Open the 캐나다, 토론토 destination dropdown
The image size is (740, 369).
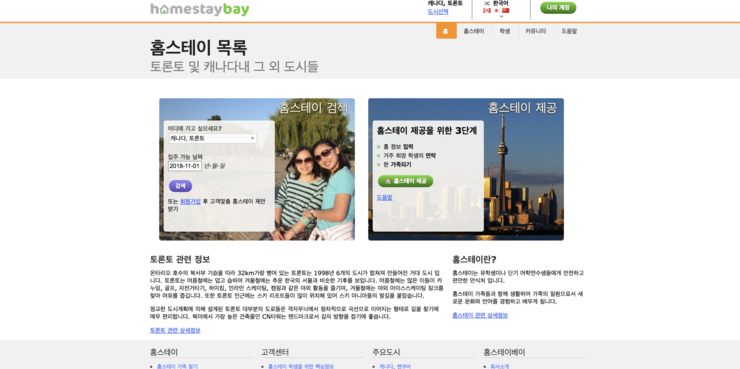coord(213,138)
